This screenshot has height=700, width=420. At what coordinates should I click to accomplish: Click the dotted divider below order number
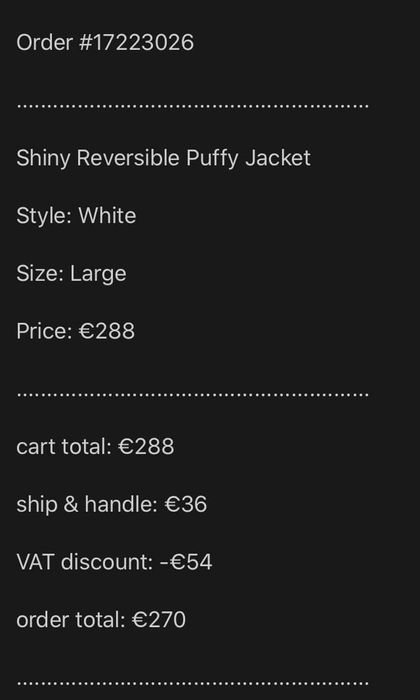coord(192,107)
